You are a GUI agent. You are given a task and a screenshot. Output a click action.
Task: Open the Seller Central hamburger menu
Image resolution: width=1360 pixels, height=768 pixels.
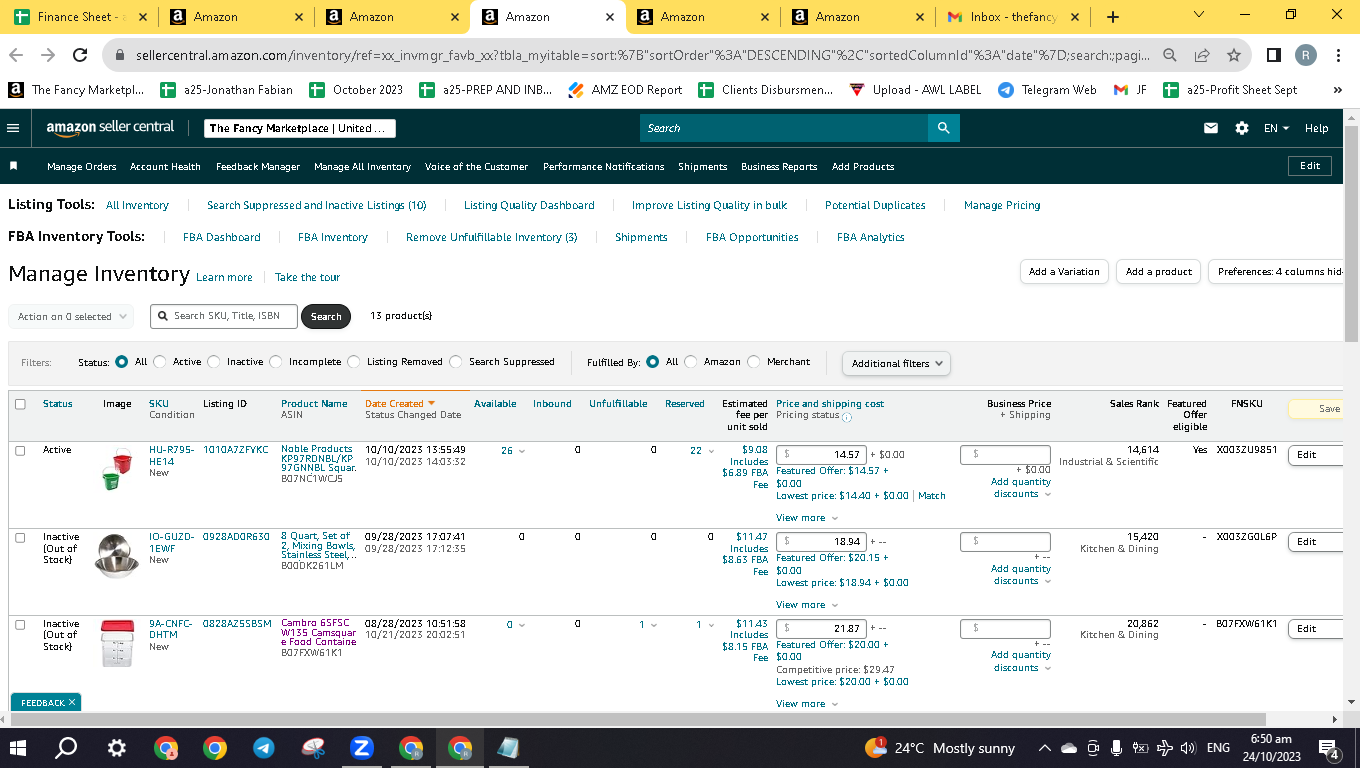13,128
